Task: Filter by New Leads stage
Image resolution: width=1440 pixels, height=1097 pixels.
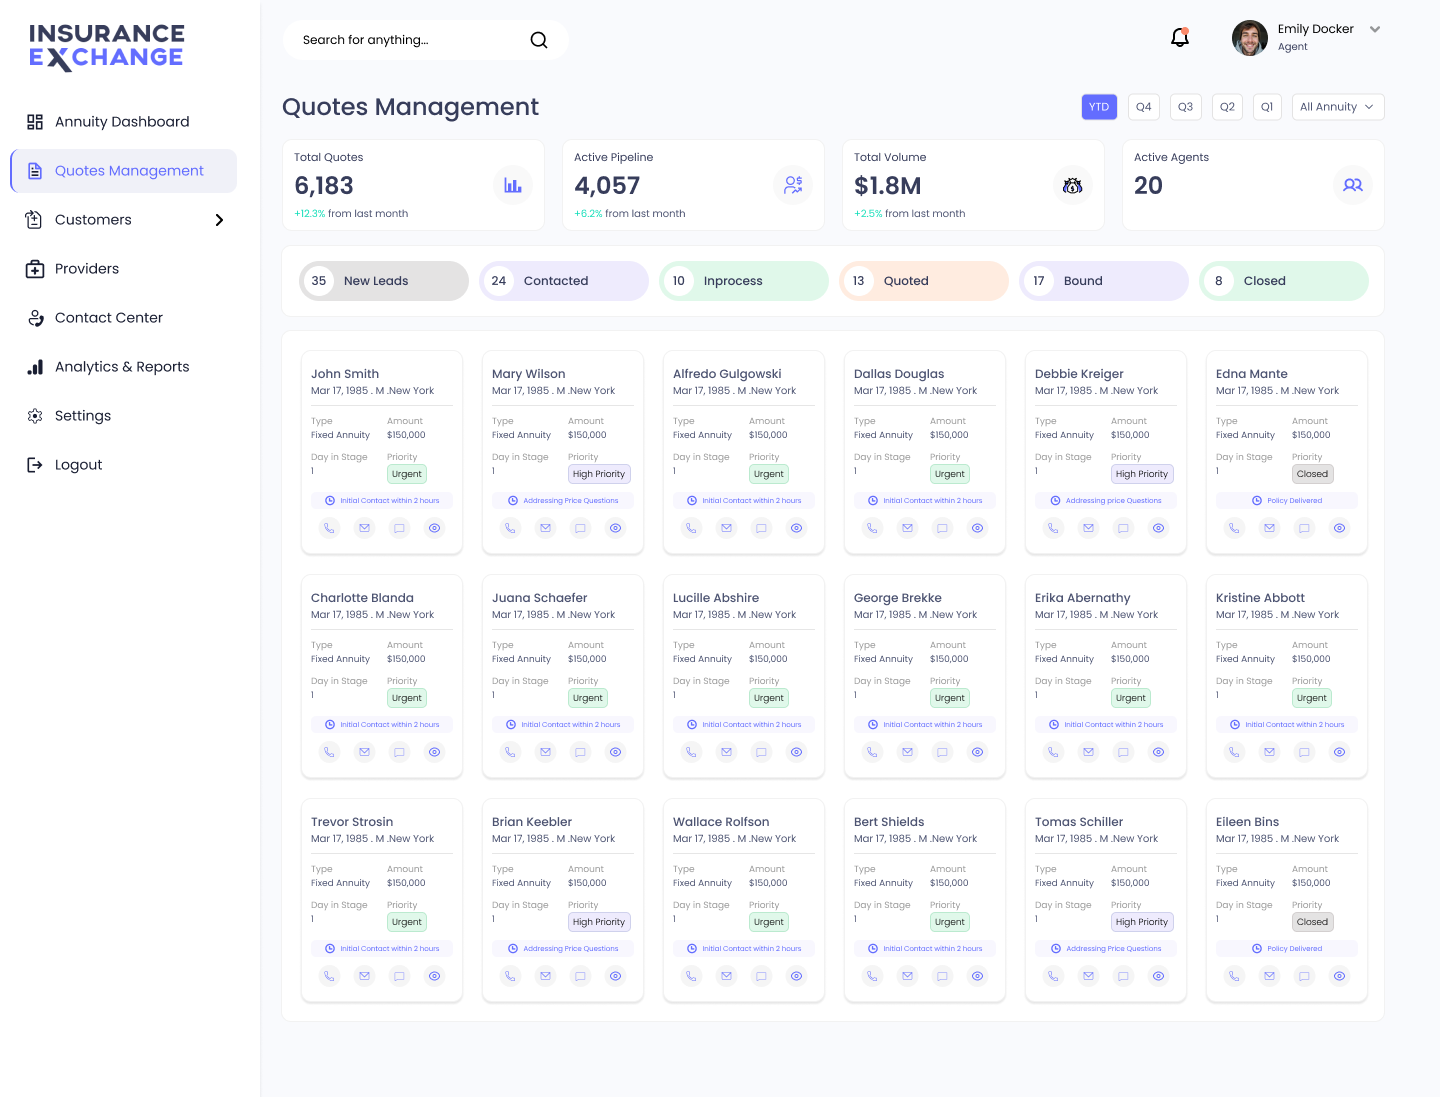Action: click(x=384, y=281)
